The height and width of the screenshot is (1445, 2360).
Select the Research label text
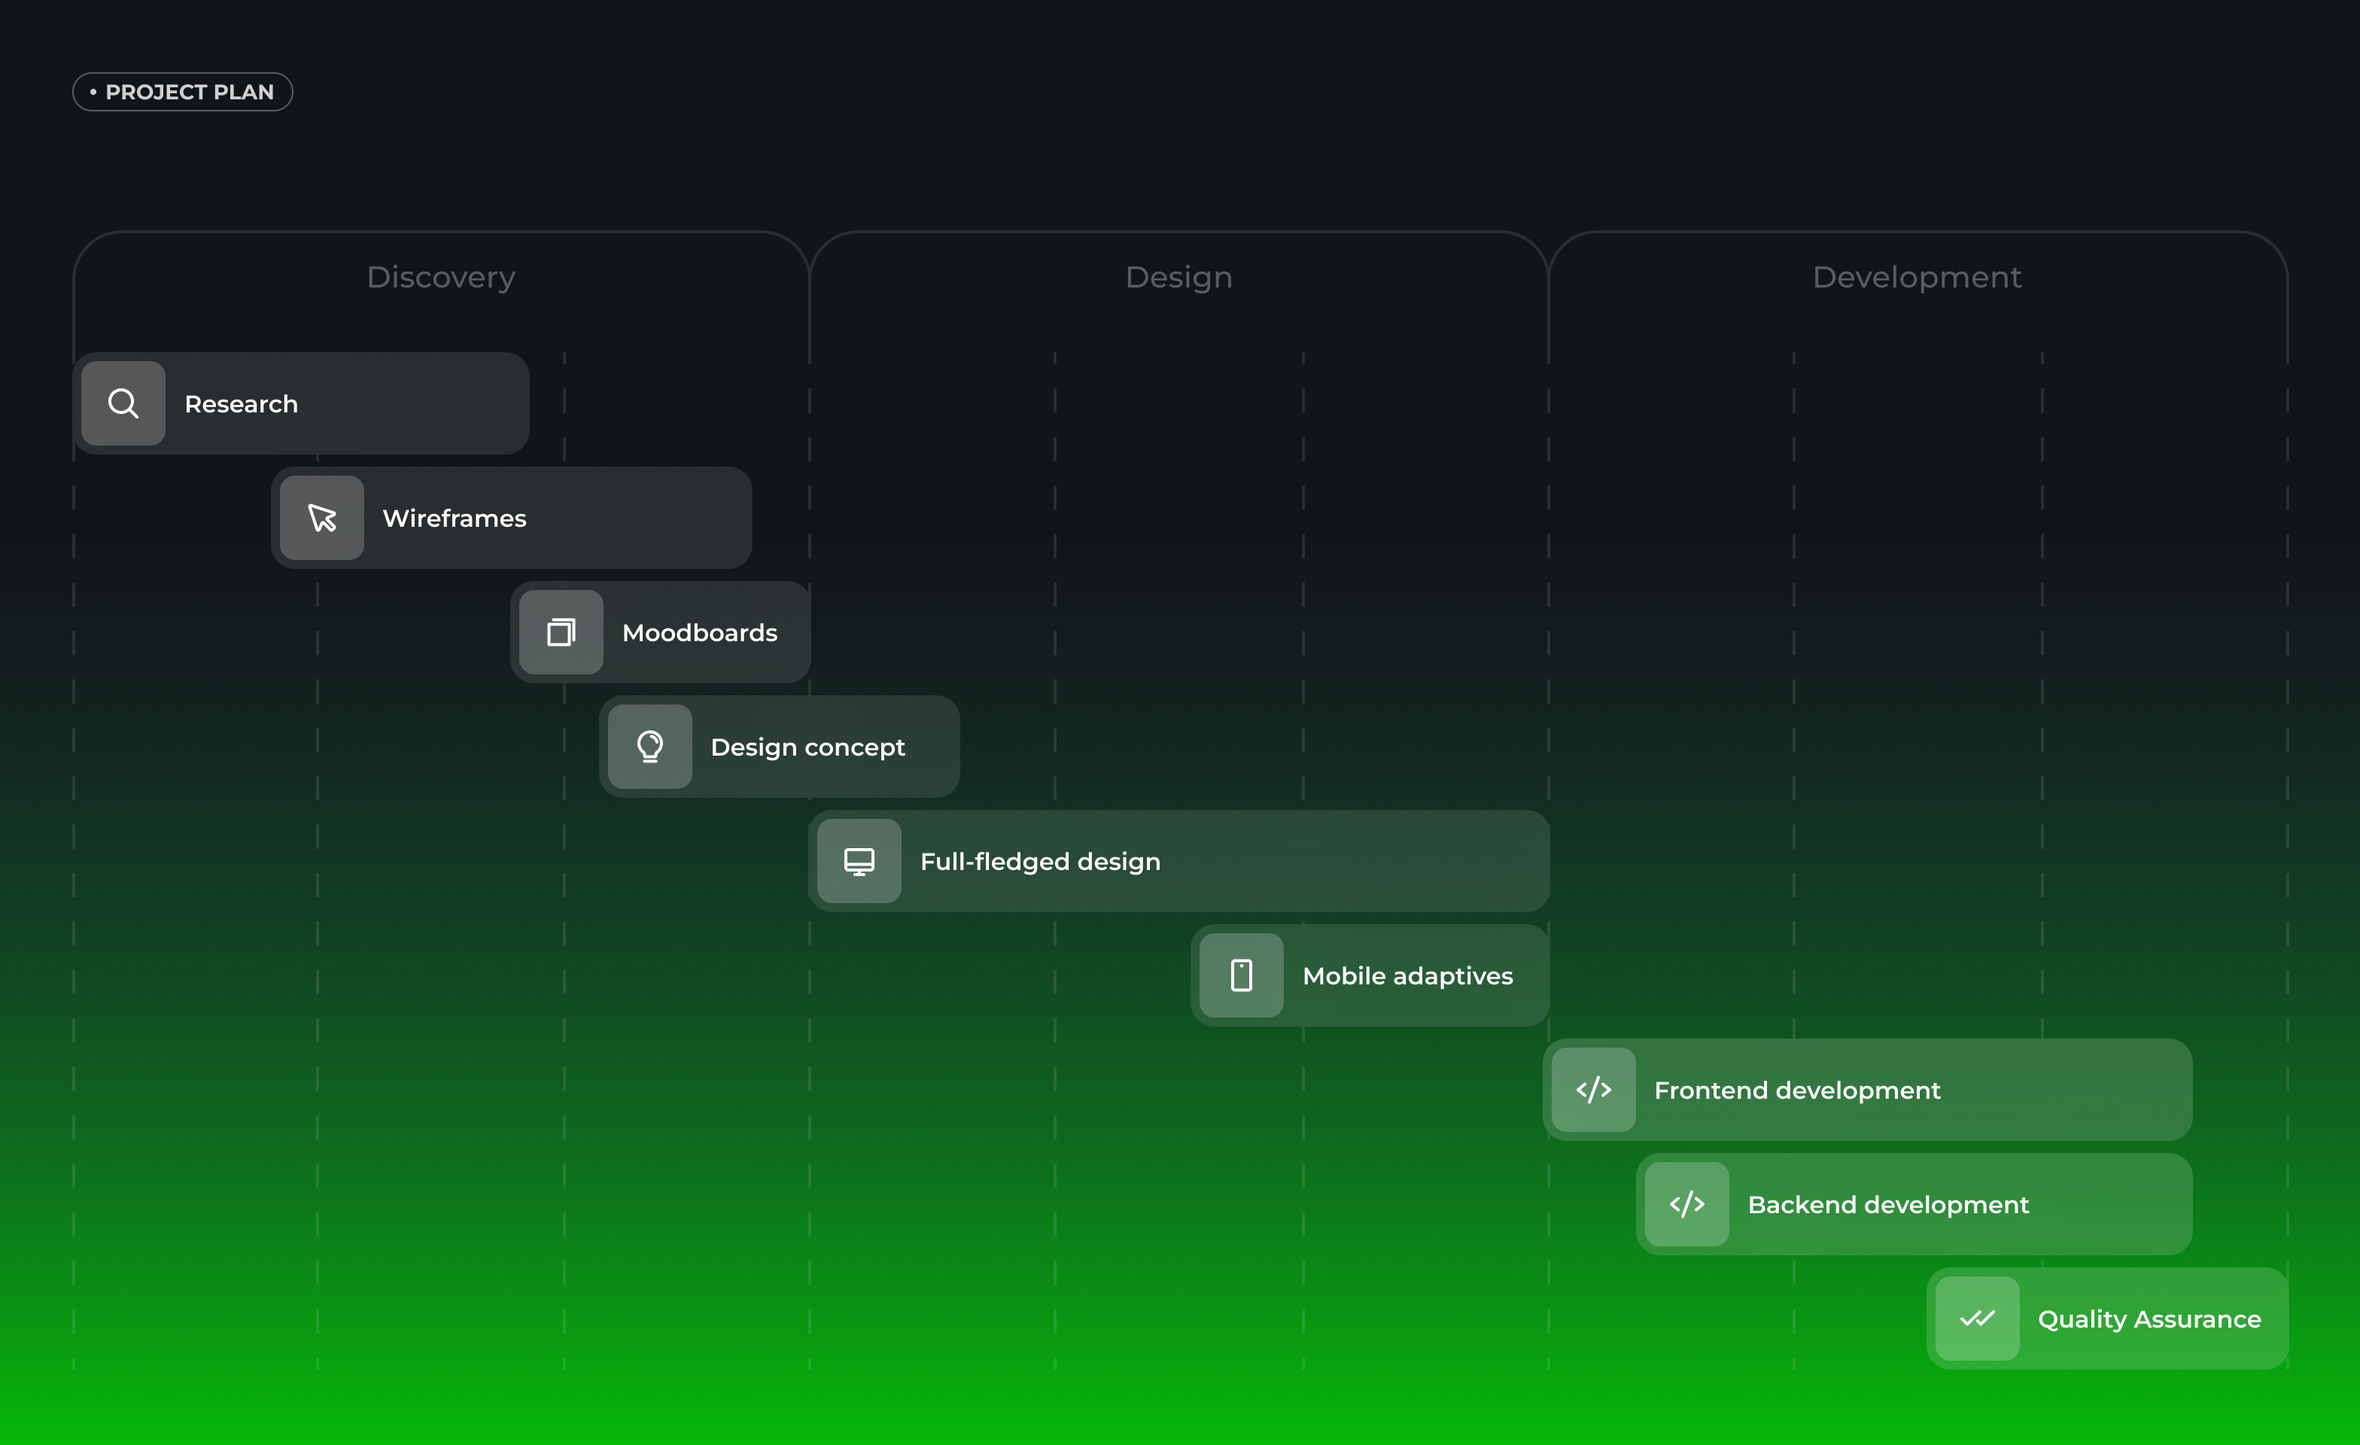point(241,404)
